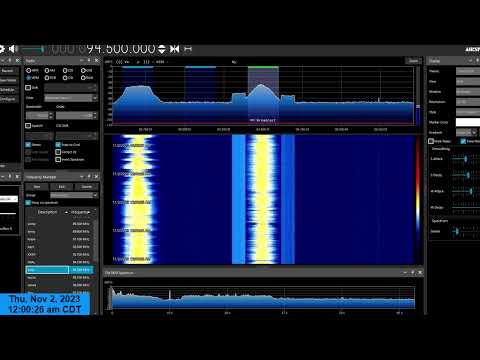The image size is (480, 360).
Task: Select the center tuning mode icon
Action: click(174, 49)
